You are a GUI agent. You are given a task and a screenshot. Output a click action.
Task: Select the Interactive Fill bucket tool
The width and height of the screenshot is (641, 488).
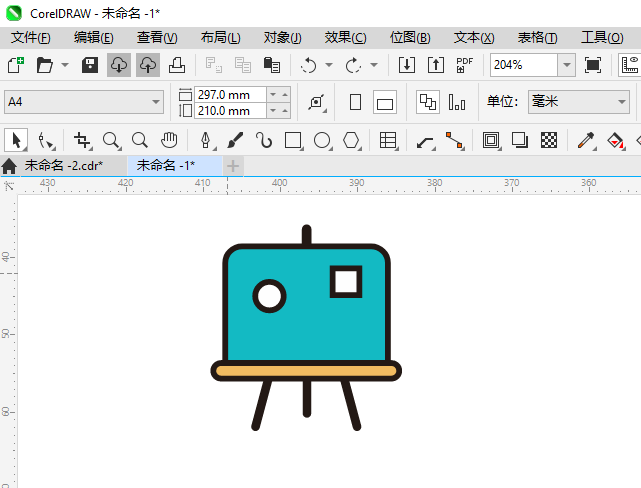pos(616,141)
